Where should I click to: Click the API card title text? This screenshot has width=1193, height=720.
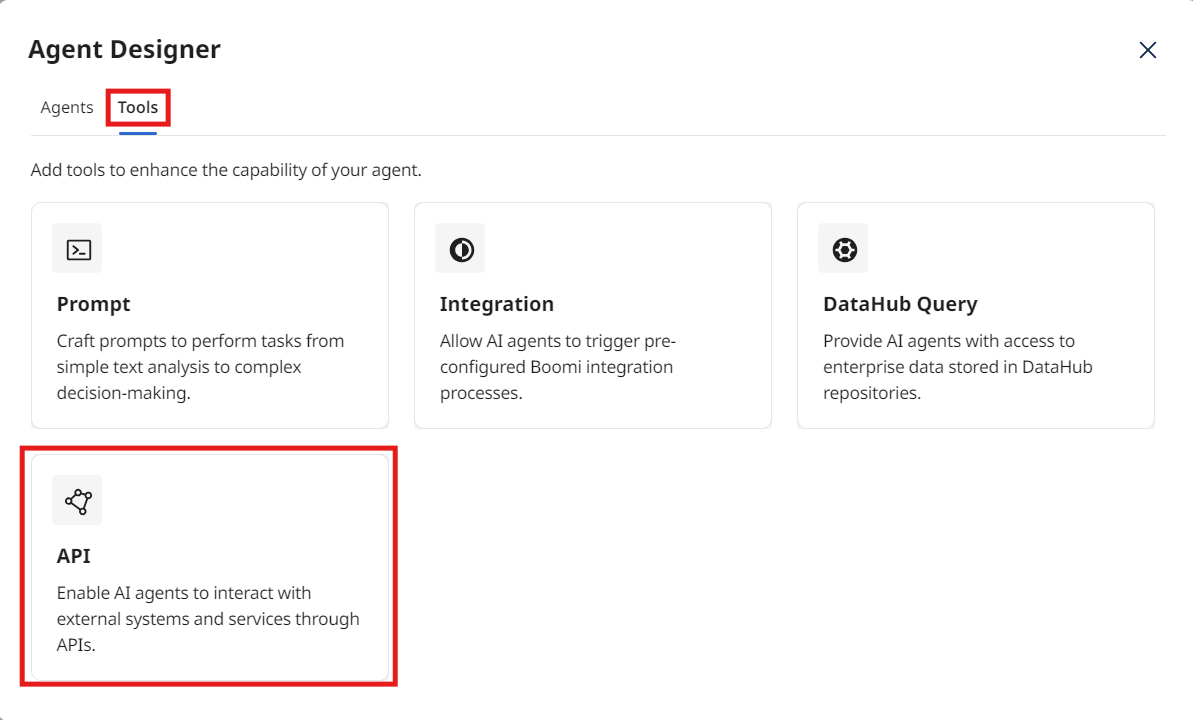click(72, 555)
